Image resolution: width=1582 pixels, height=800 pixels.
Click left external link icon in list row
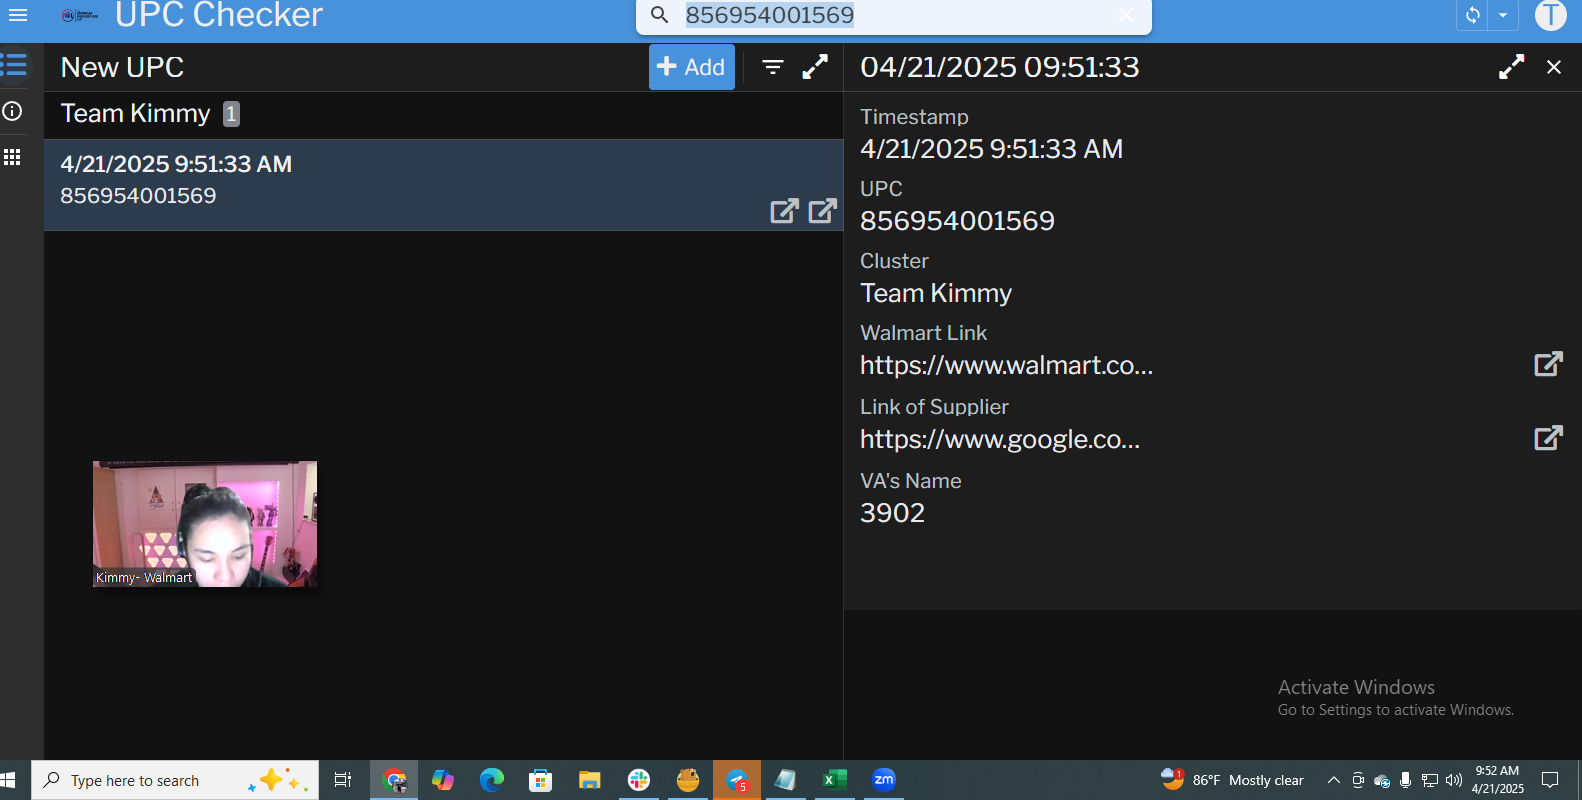pyautogui.click(x=784, y=211)
